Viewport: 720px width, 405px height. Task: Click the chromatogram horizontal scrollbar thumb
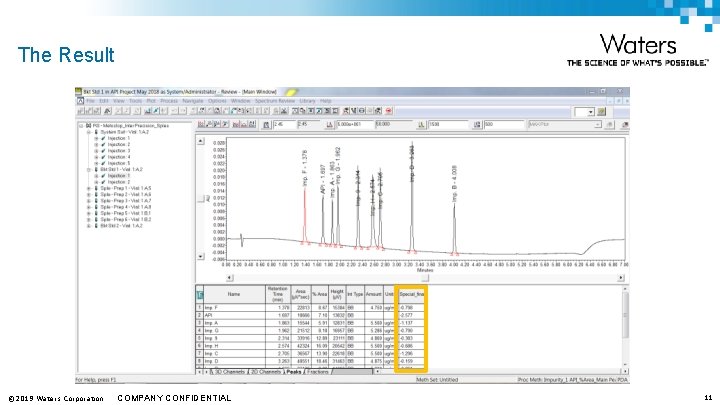(x=425, y=278)
